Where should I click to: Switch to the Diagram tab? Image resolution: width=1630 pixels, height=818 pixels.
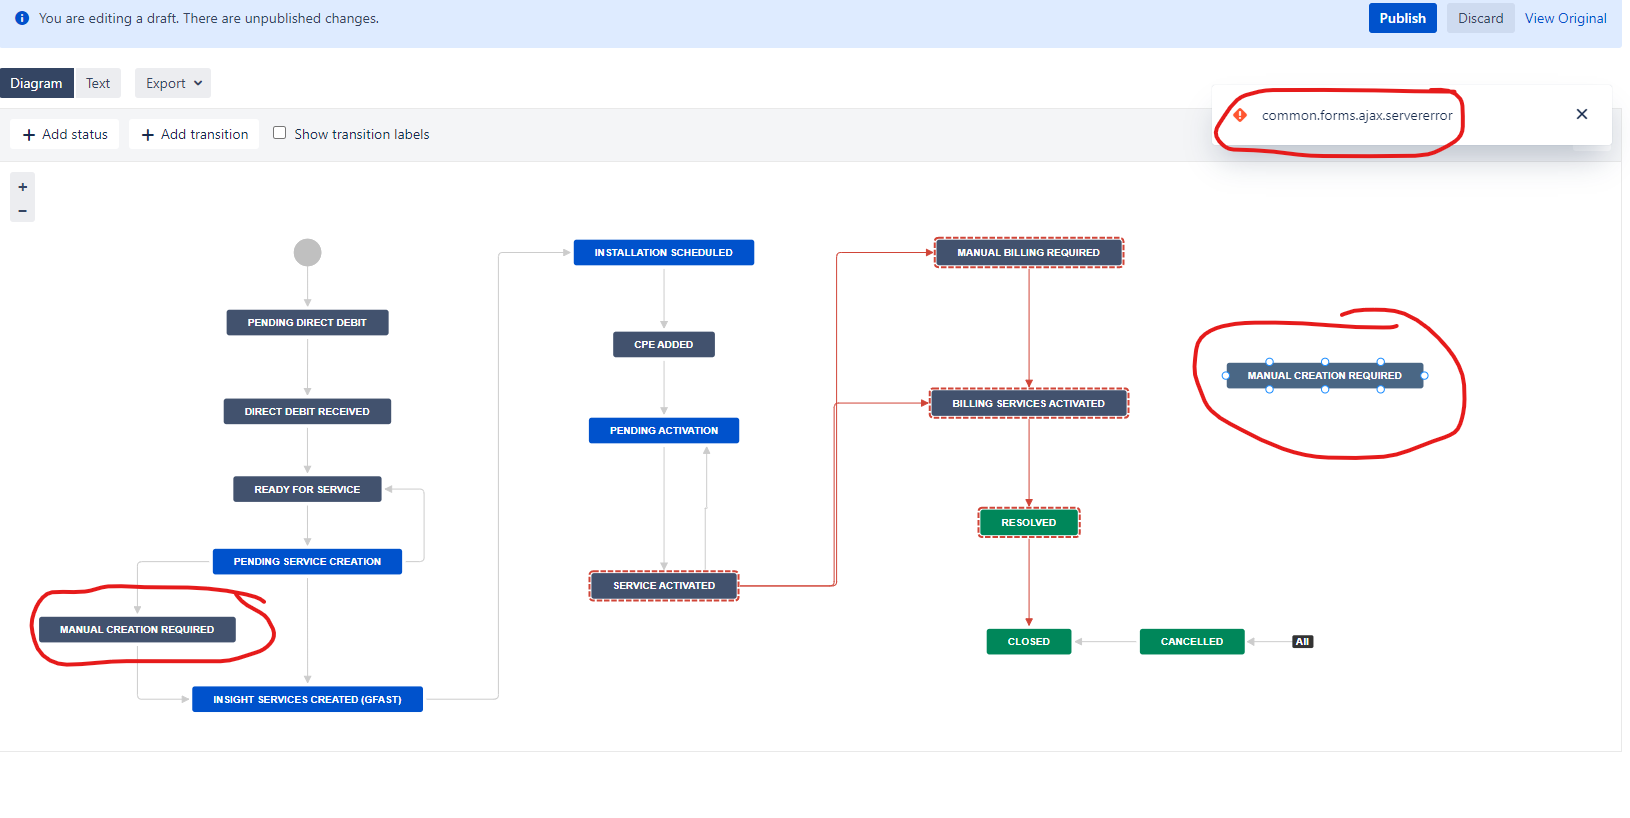(x=37, y=83)
